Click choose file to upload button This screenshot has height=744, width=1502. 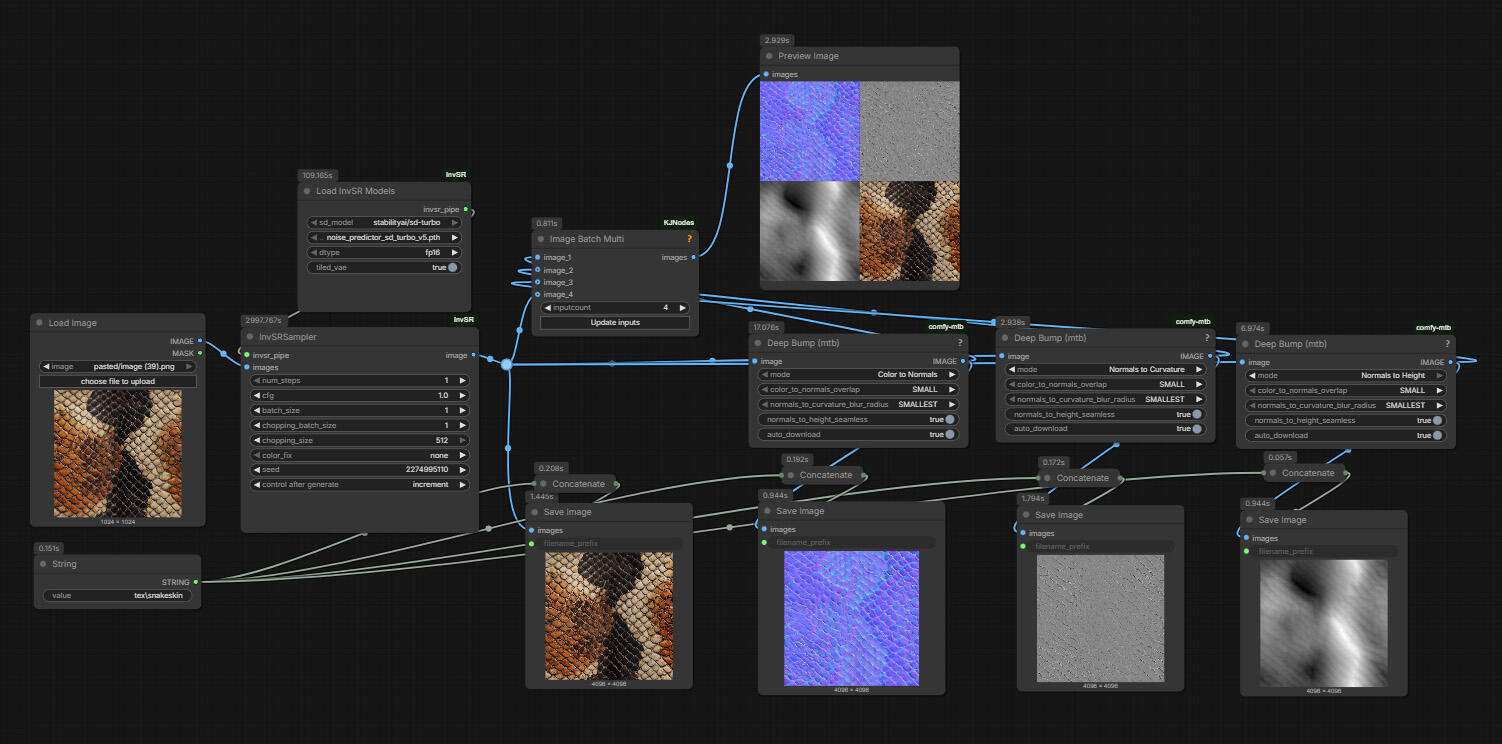tap(118, 382)
